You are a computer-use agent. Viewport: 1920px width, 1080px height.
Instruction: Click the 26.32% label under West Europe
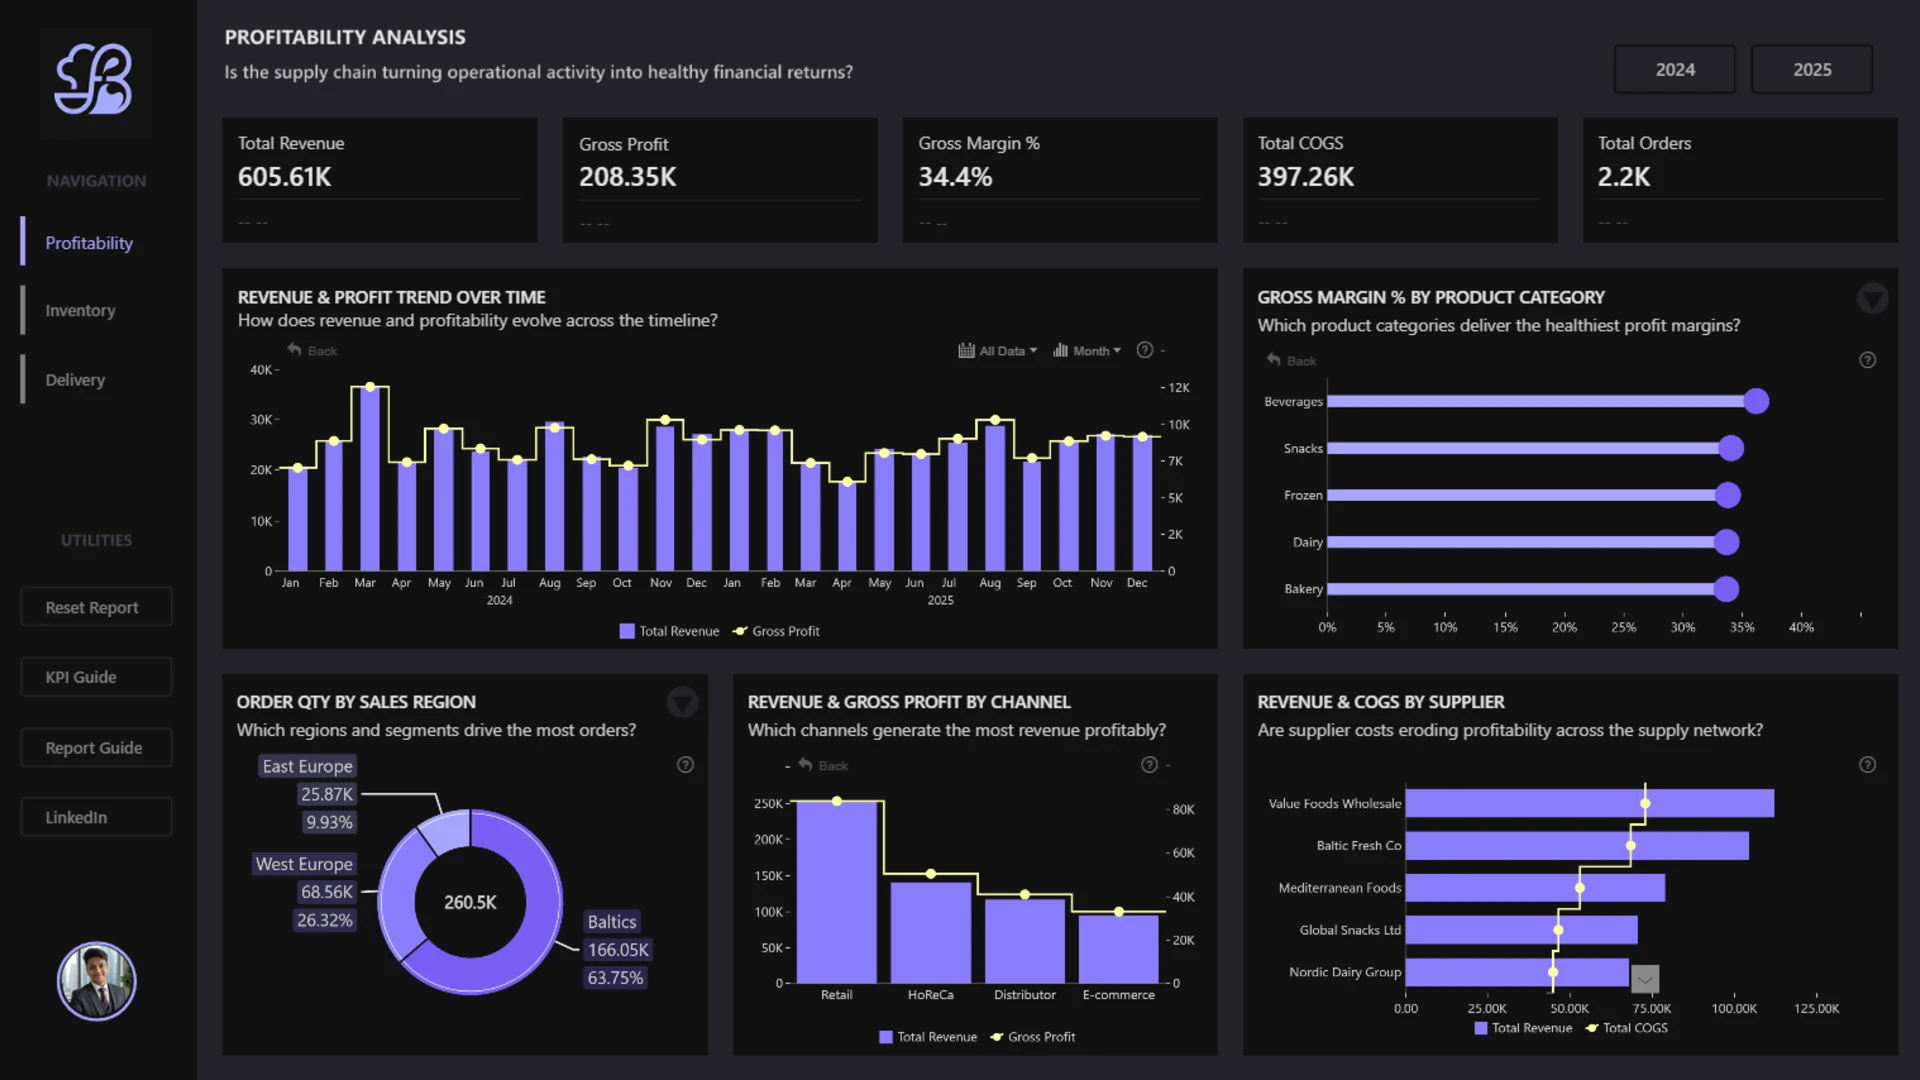325,920
